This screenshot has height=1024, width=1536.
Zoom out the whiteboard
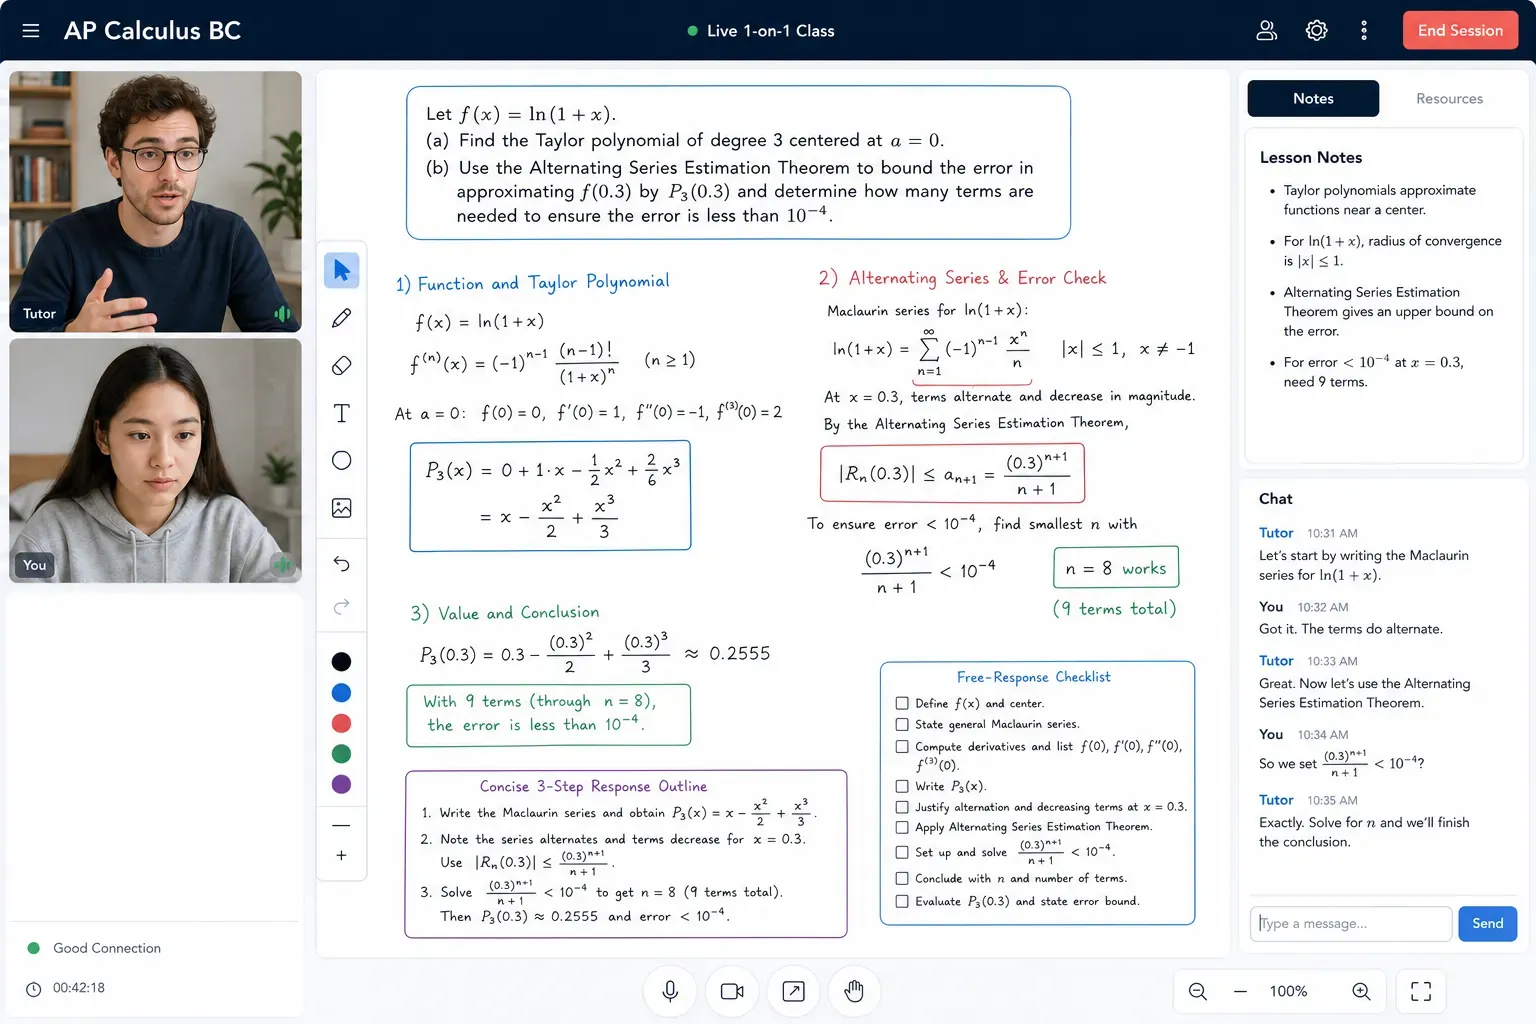click(1198, 991)
